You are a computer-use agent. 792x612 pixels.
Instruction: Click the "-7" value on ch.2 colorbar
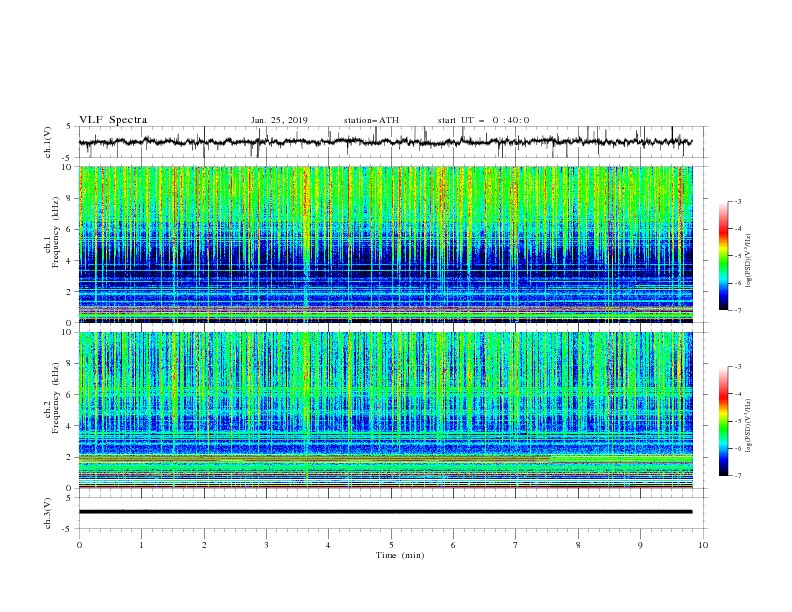(x=738, y=476)
